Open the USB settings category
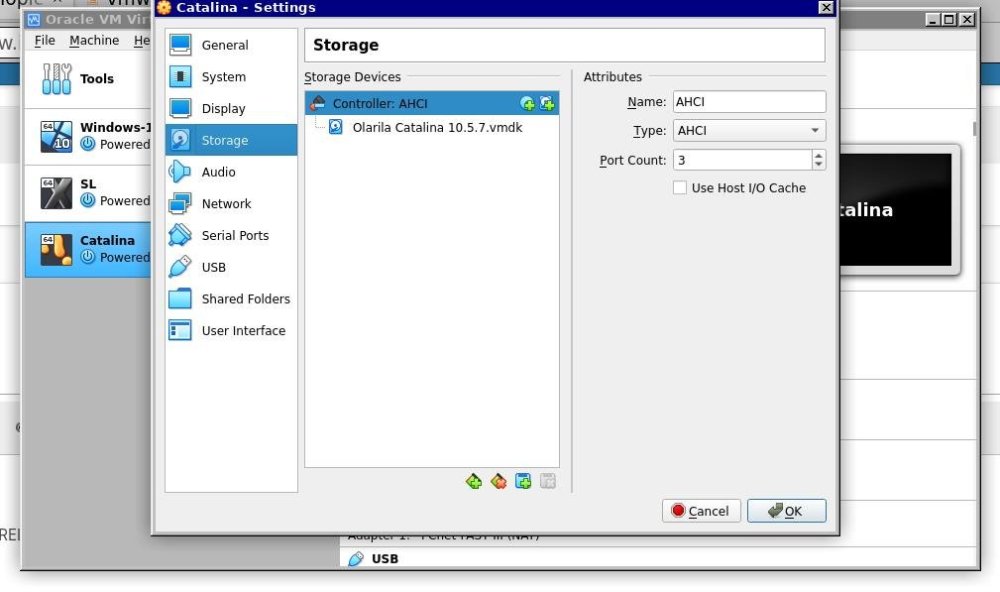 pos(231,267)
